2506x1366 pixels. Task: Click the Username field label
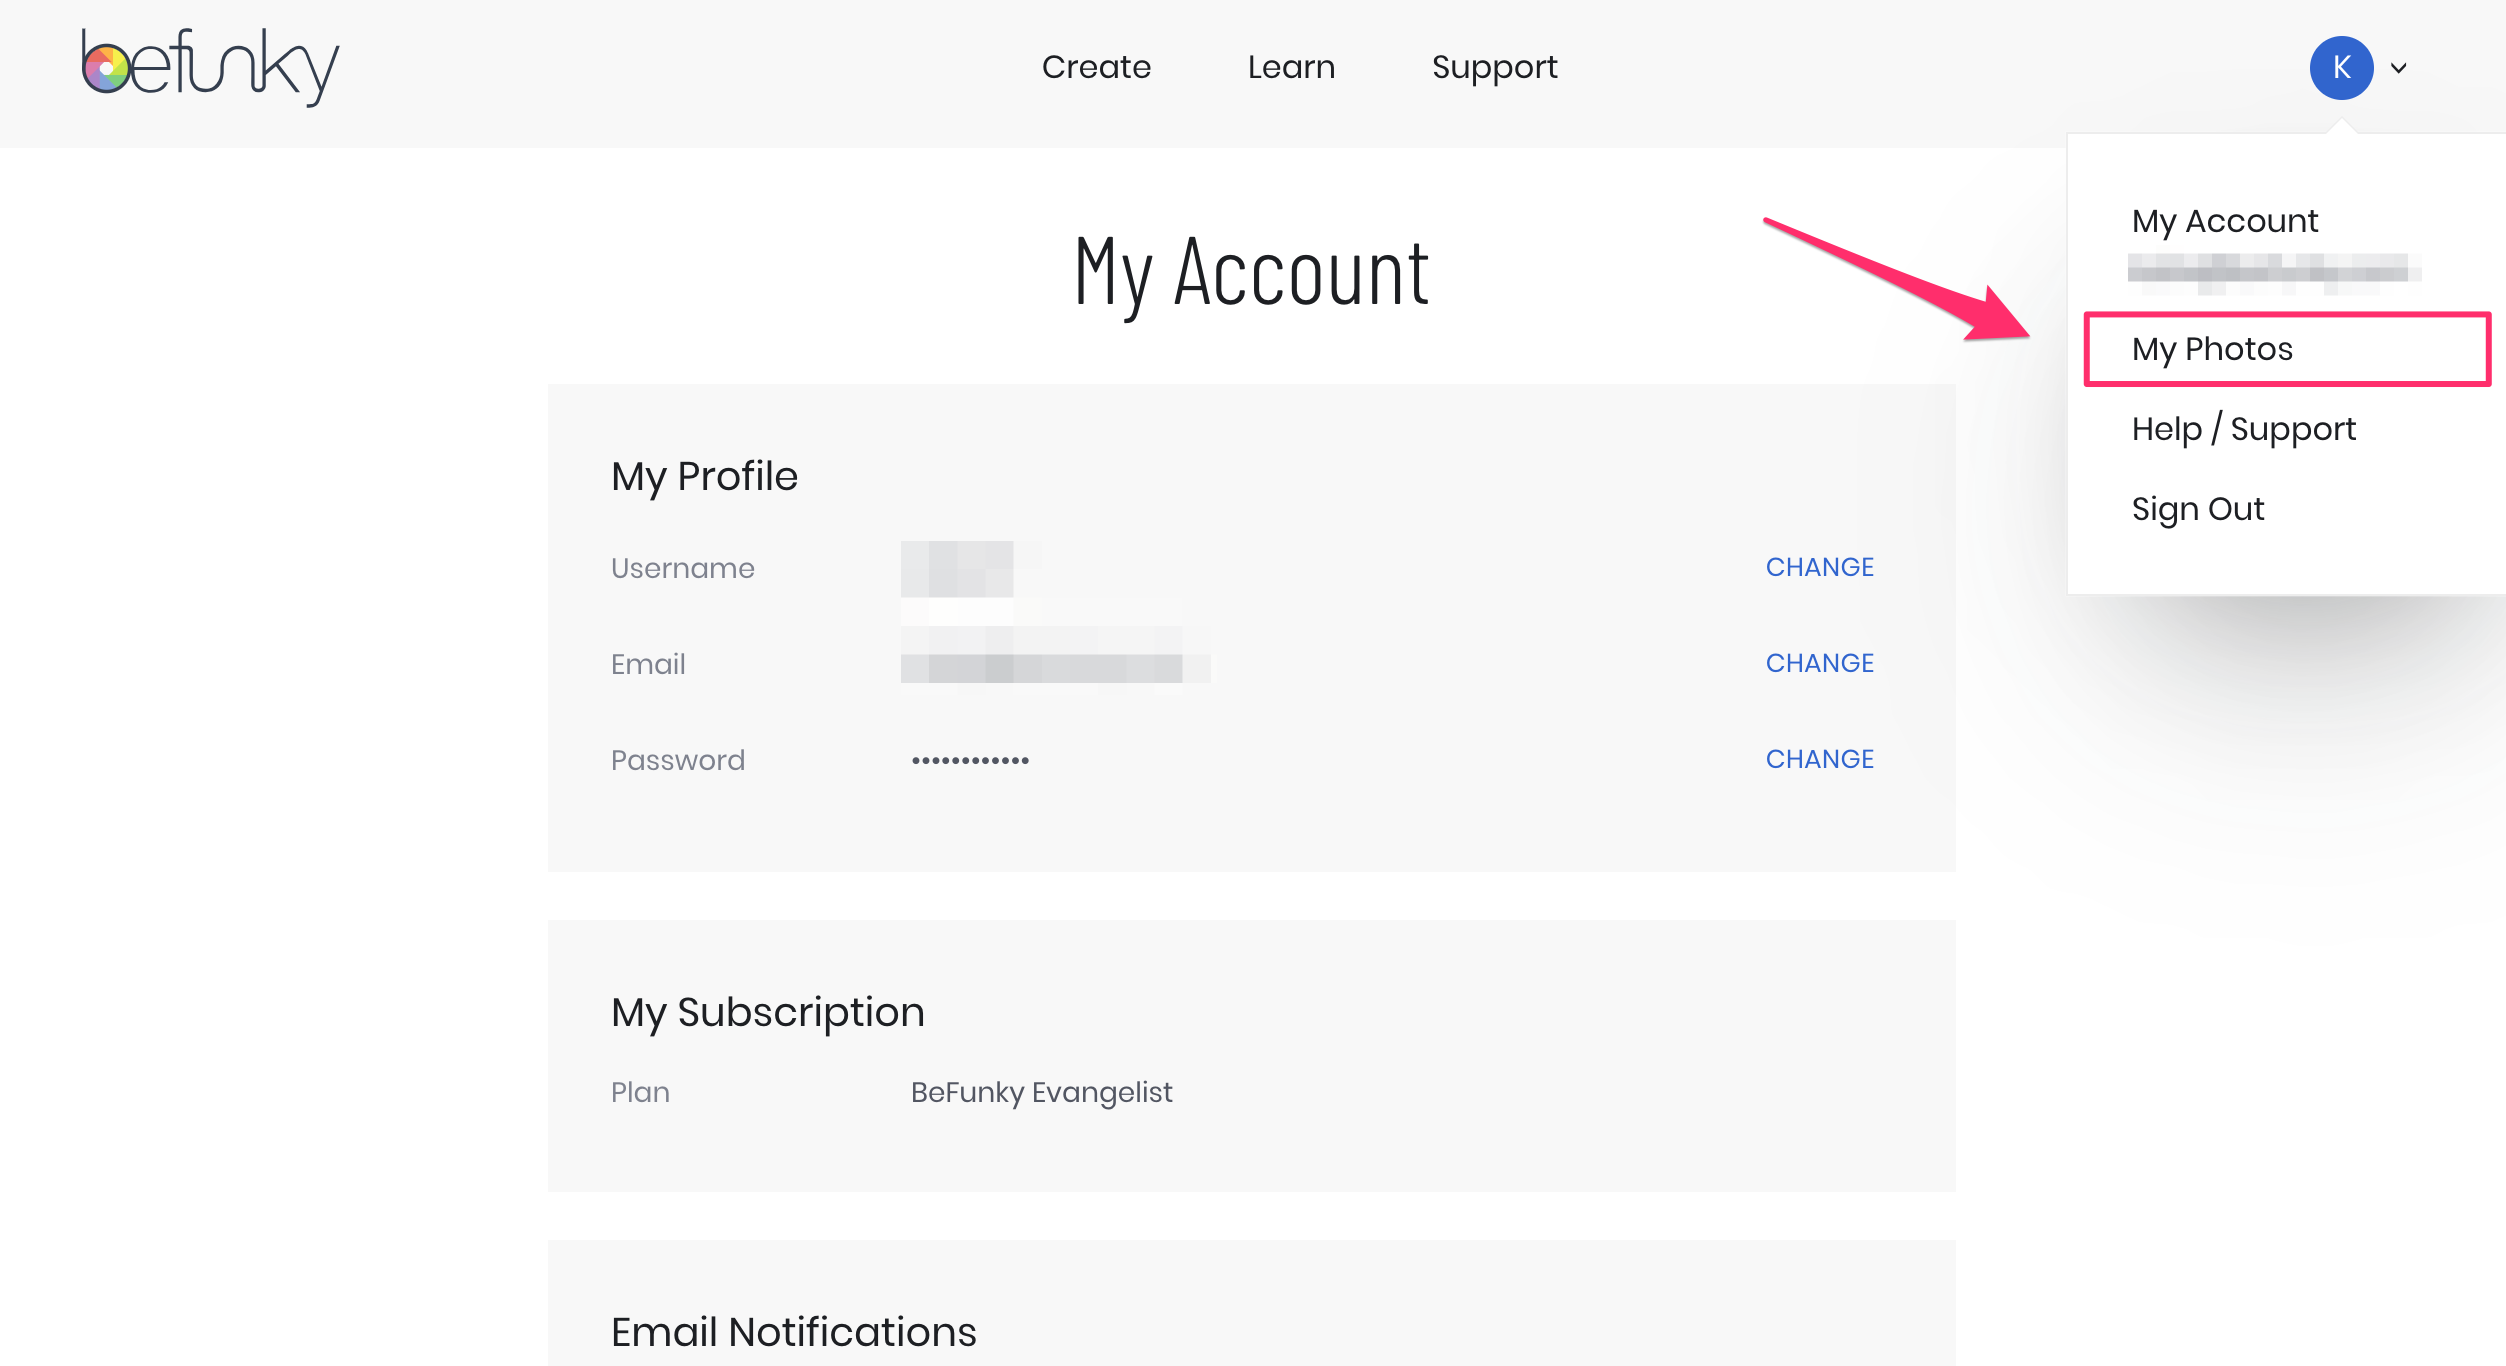[x=682, y=568]
